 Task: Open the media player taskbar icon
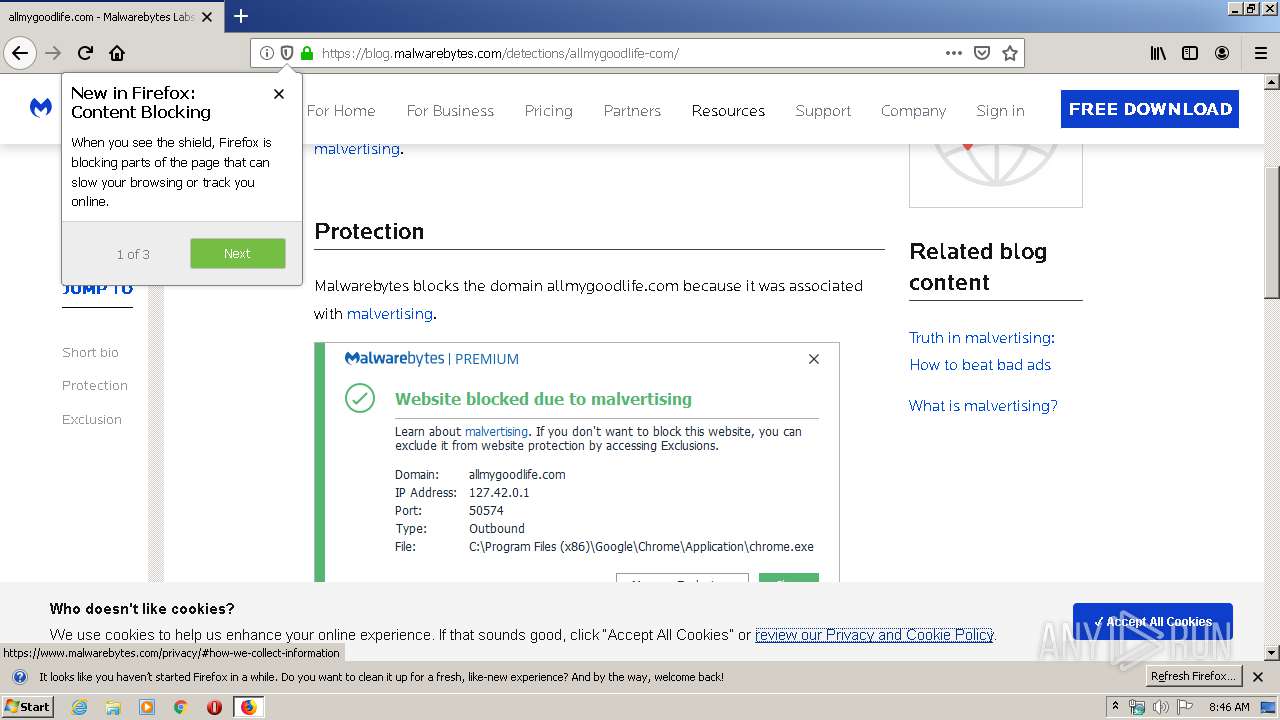(147, 707)
